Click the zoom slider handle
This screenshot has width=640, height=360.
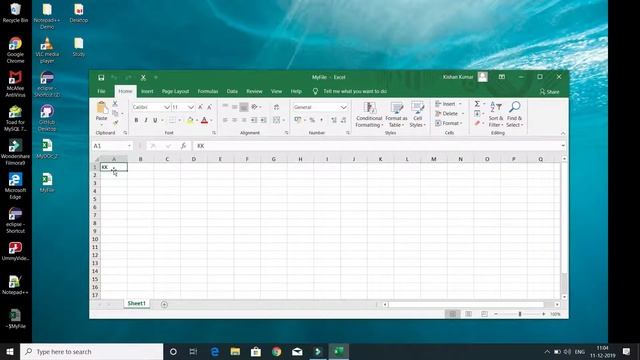(x=520, y=314)
